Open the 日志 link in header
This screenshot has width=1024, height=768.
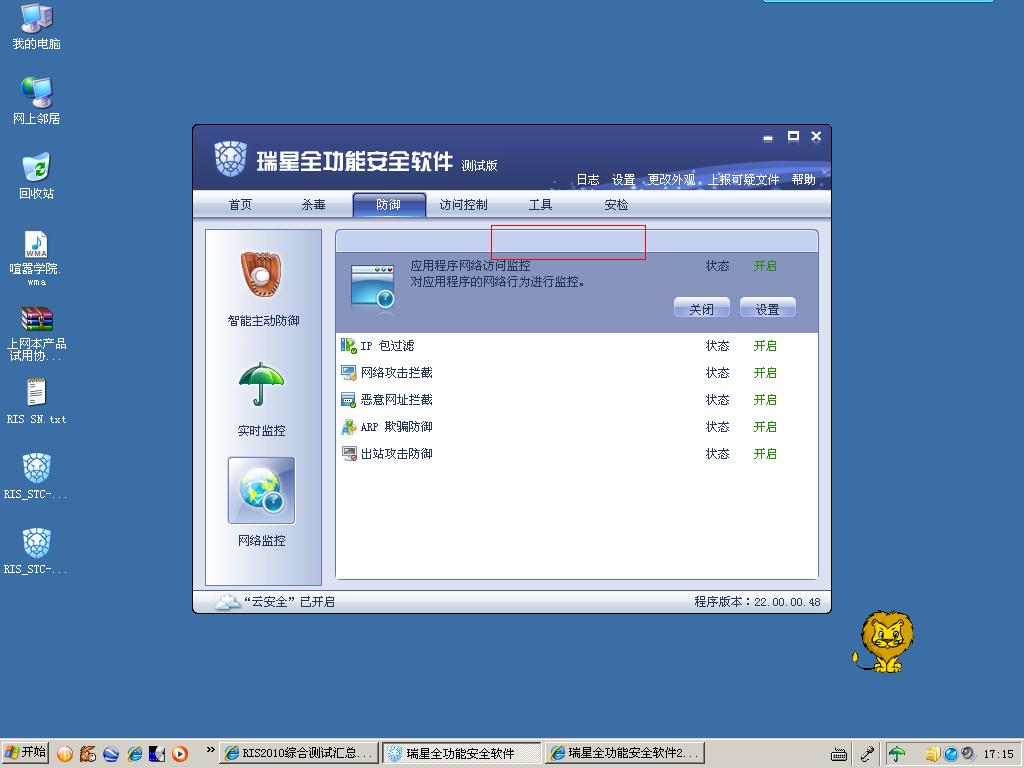(588, 180)
